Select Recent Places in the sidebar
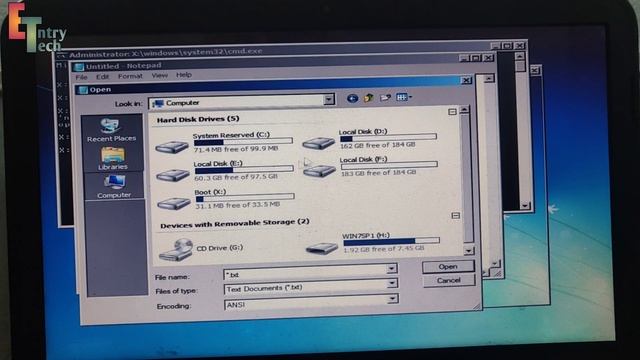The image size is (640, 360). [x=111, y=130]
